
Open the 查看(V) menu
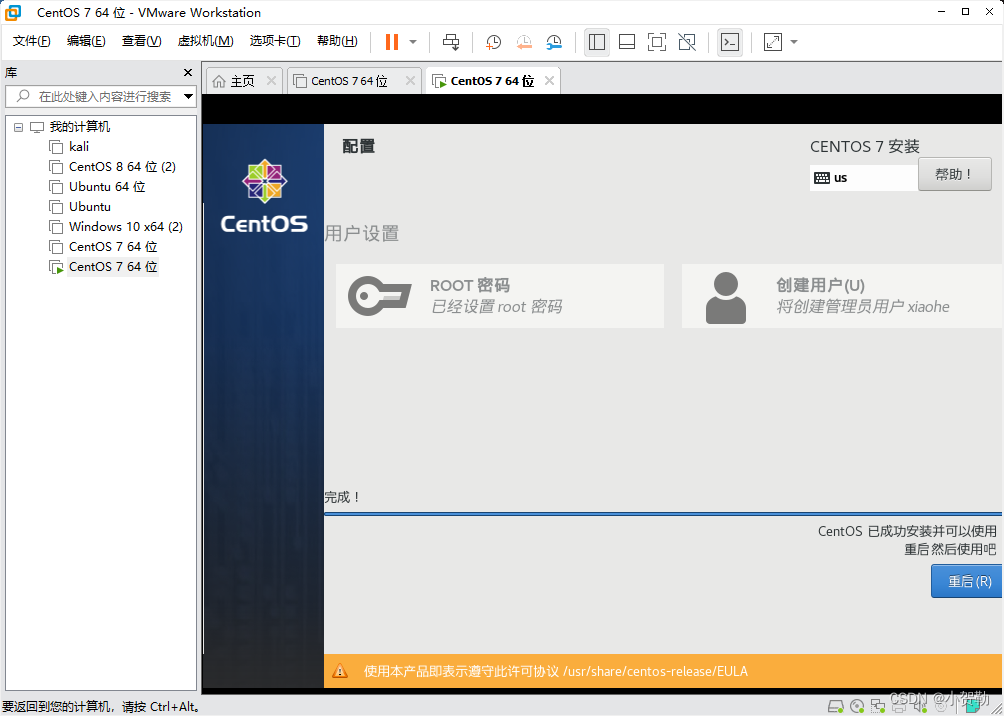(x=142, y=42)
